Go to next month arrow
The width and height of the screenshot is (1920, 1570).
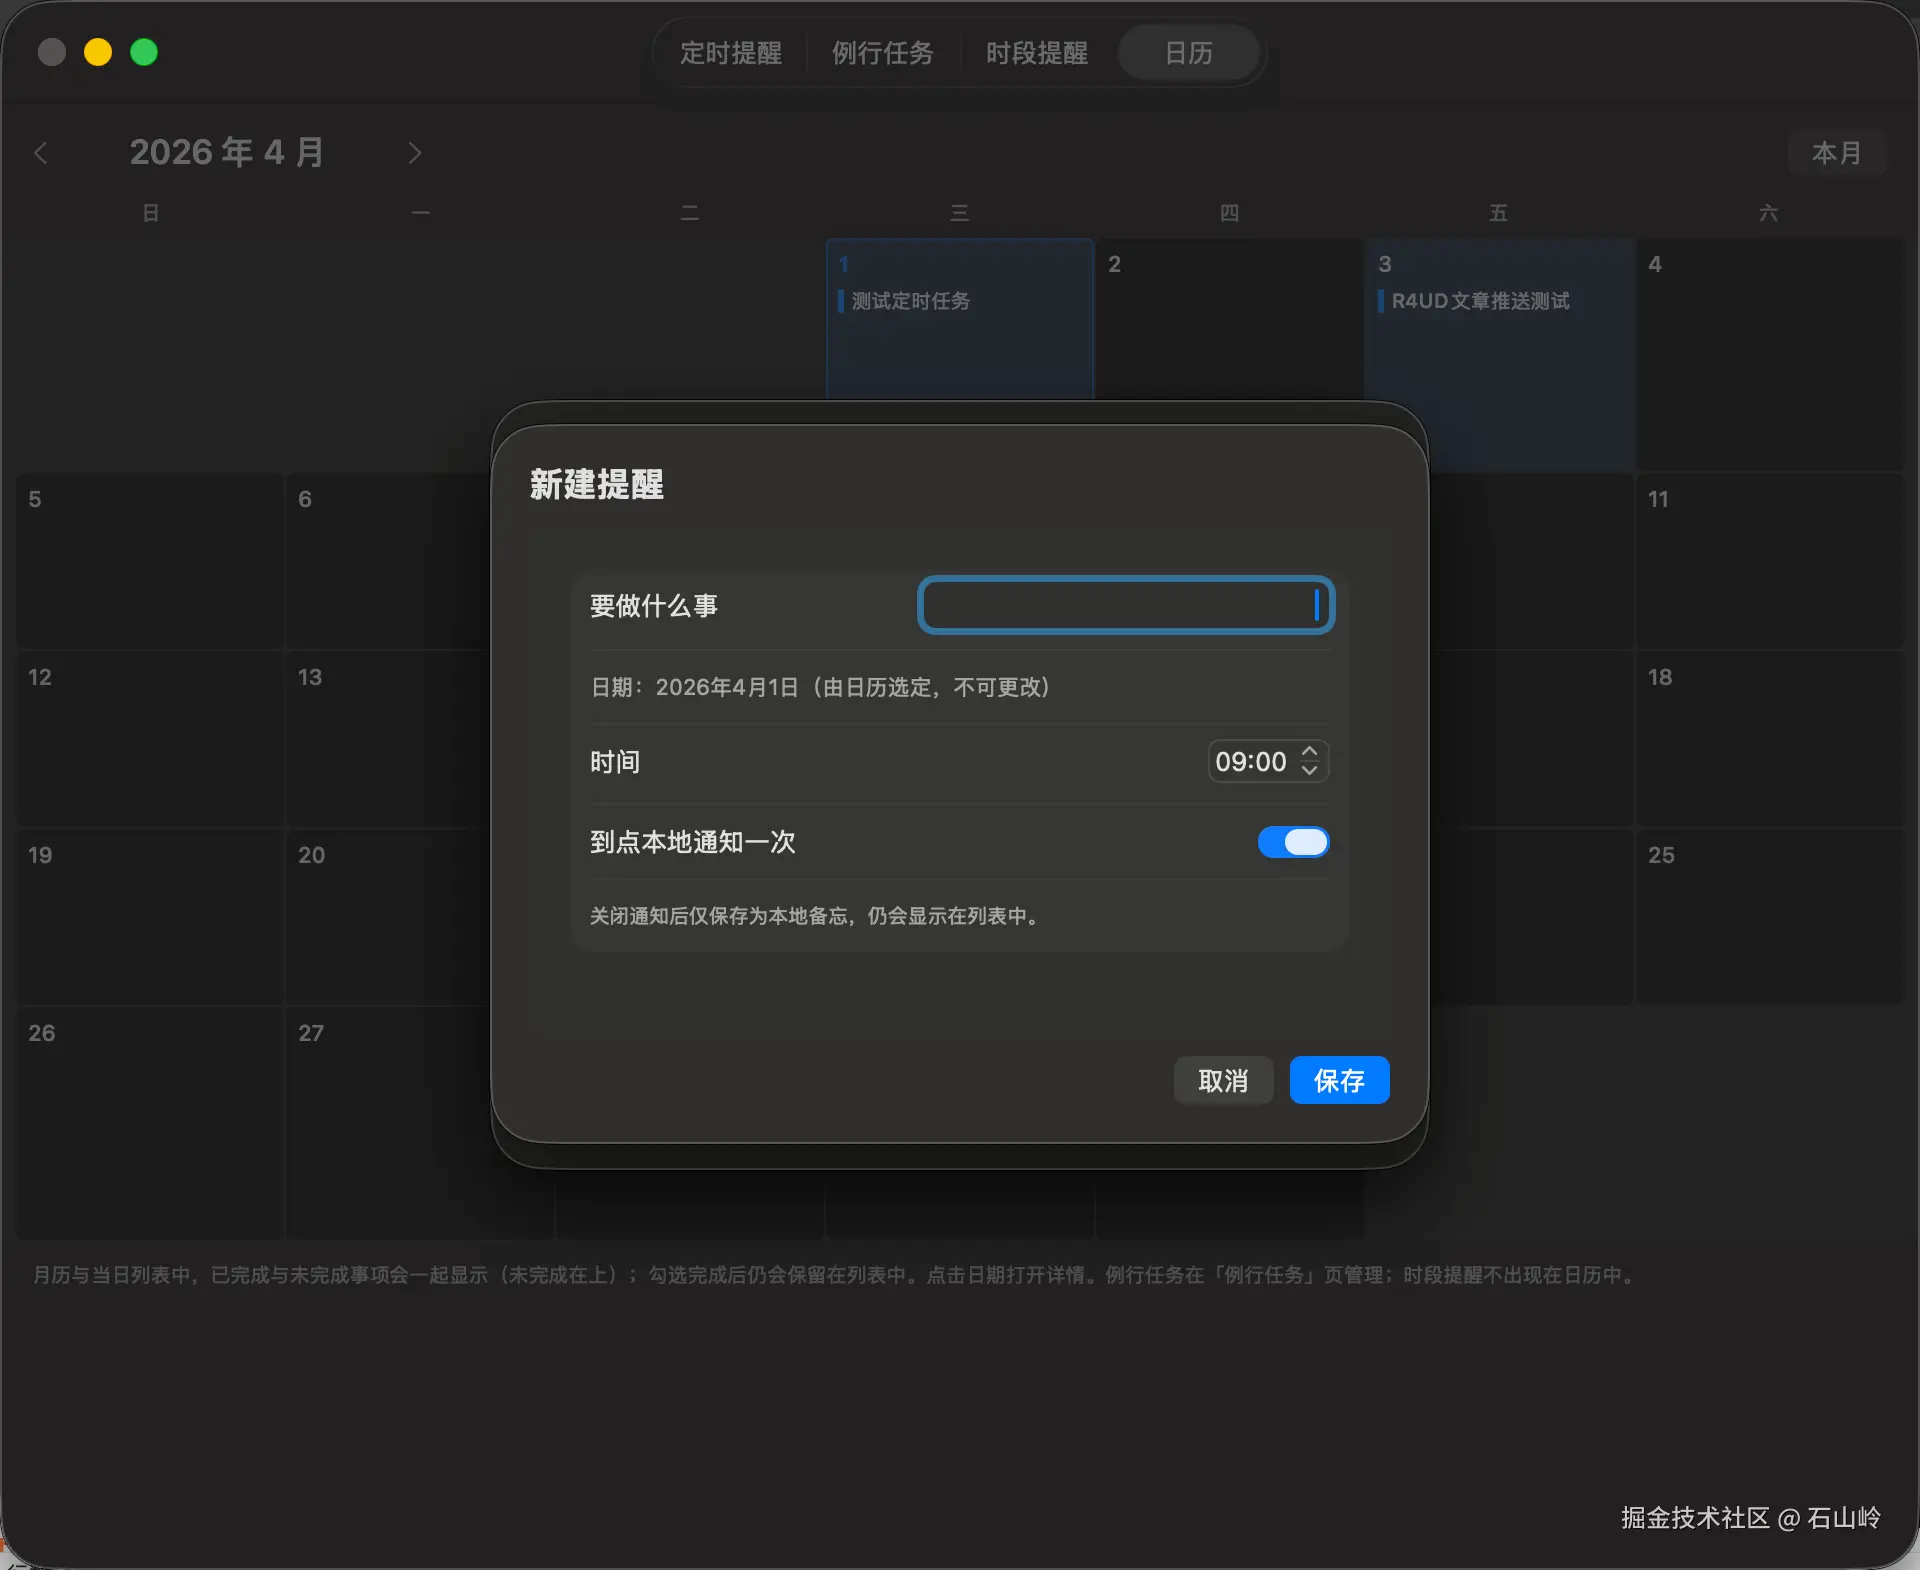point(415,153)
